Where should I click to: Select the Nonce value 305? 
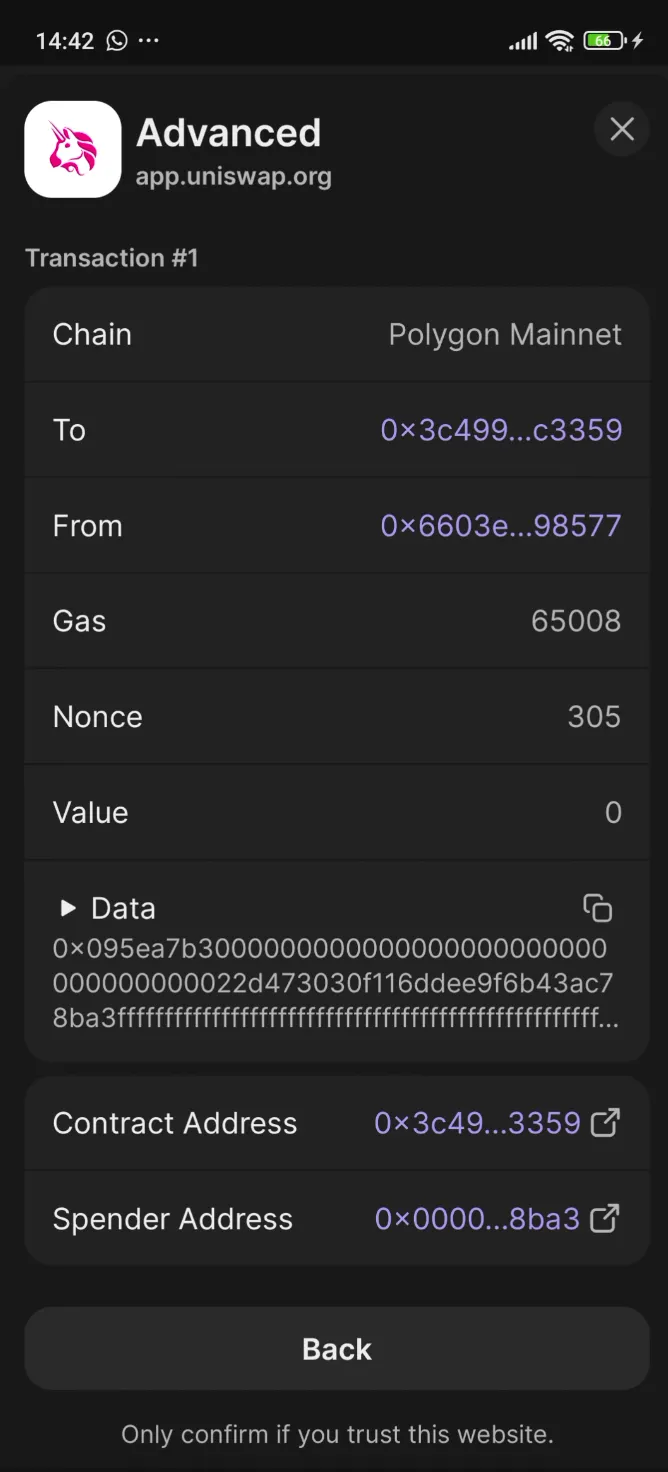point(594,716)
